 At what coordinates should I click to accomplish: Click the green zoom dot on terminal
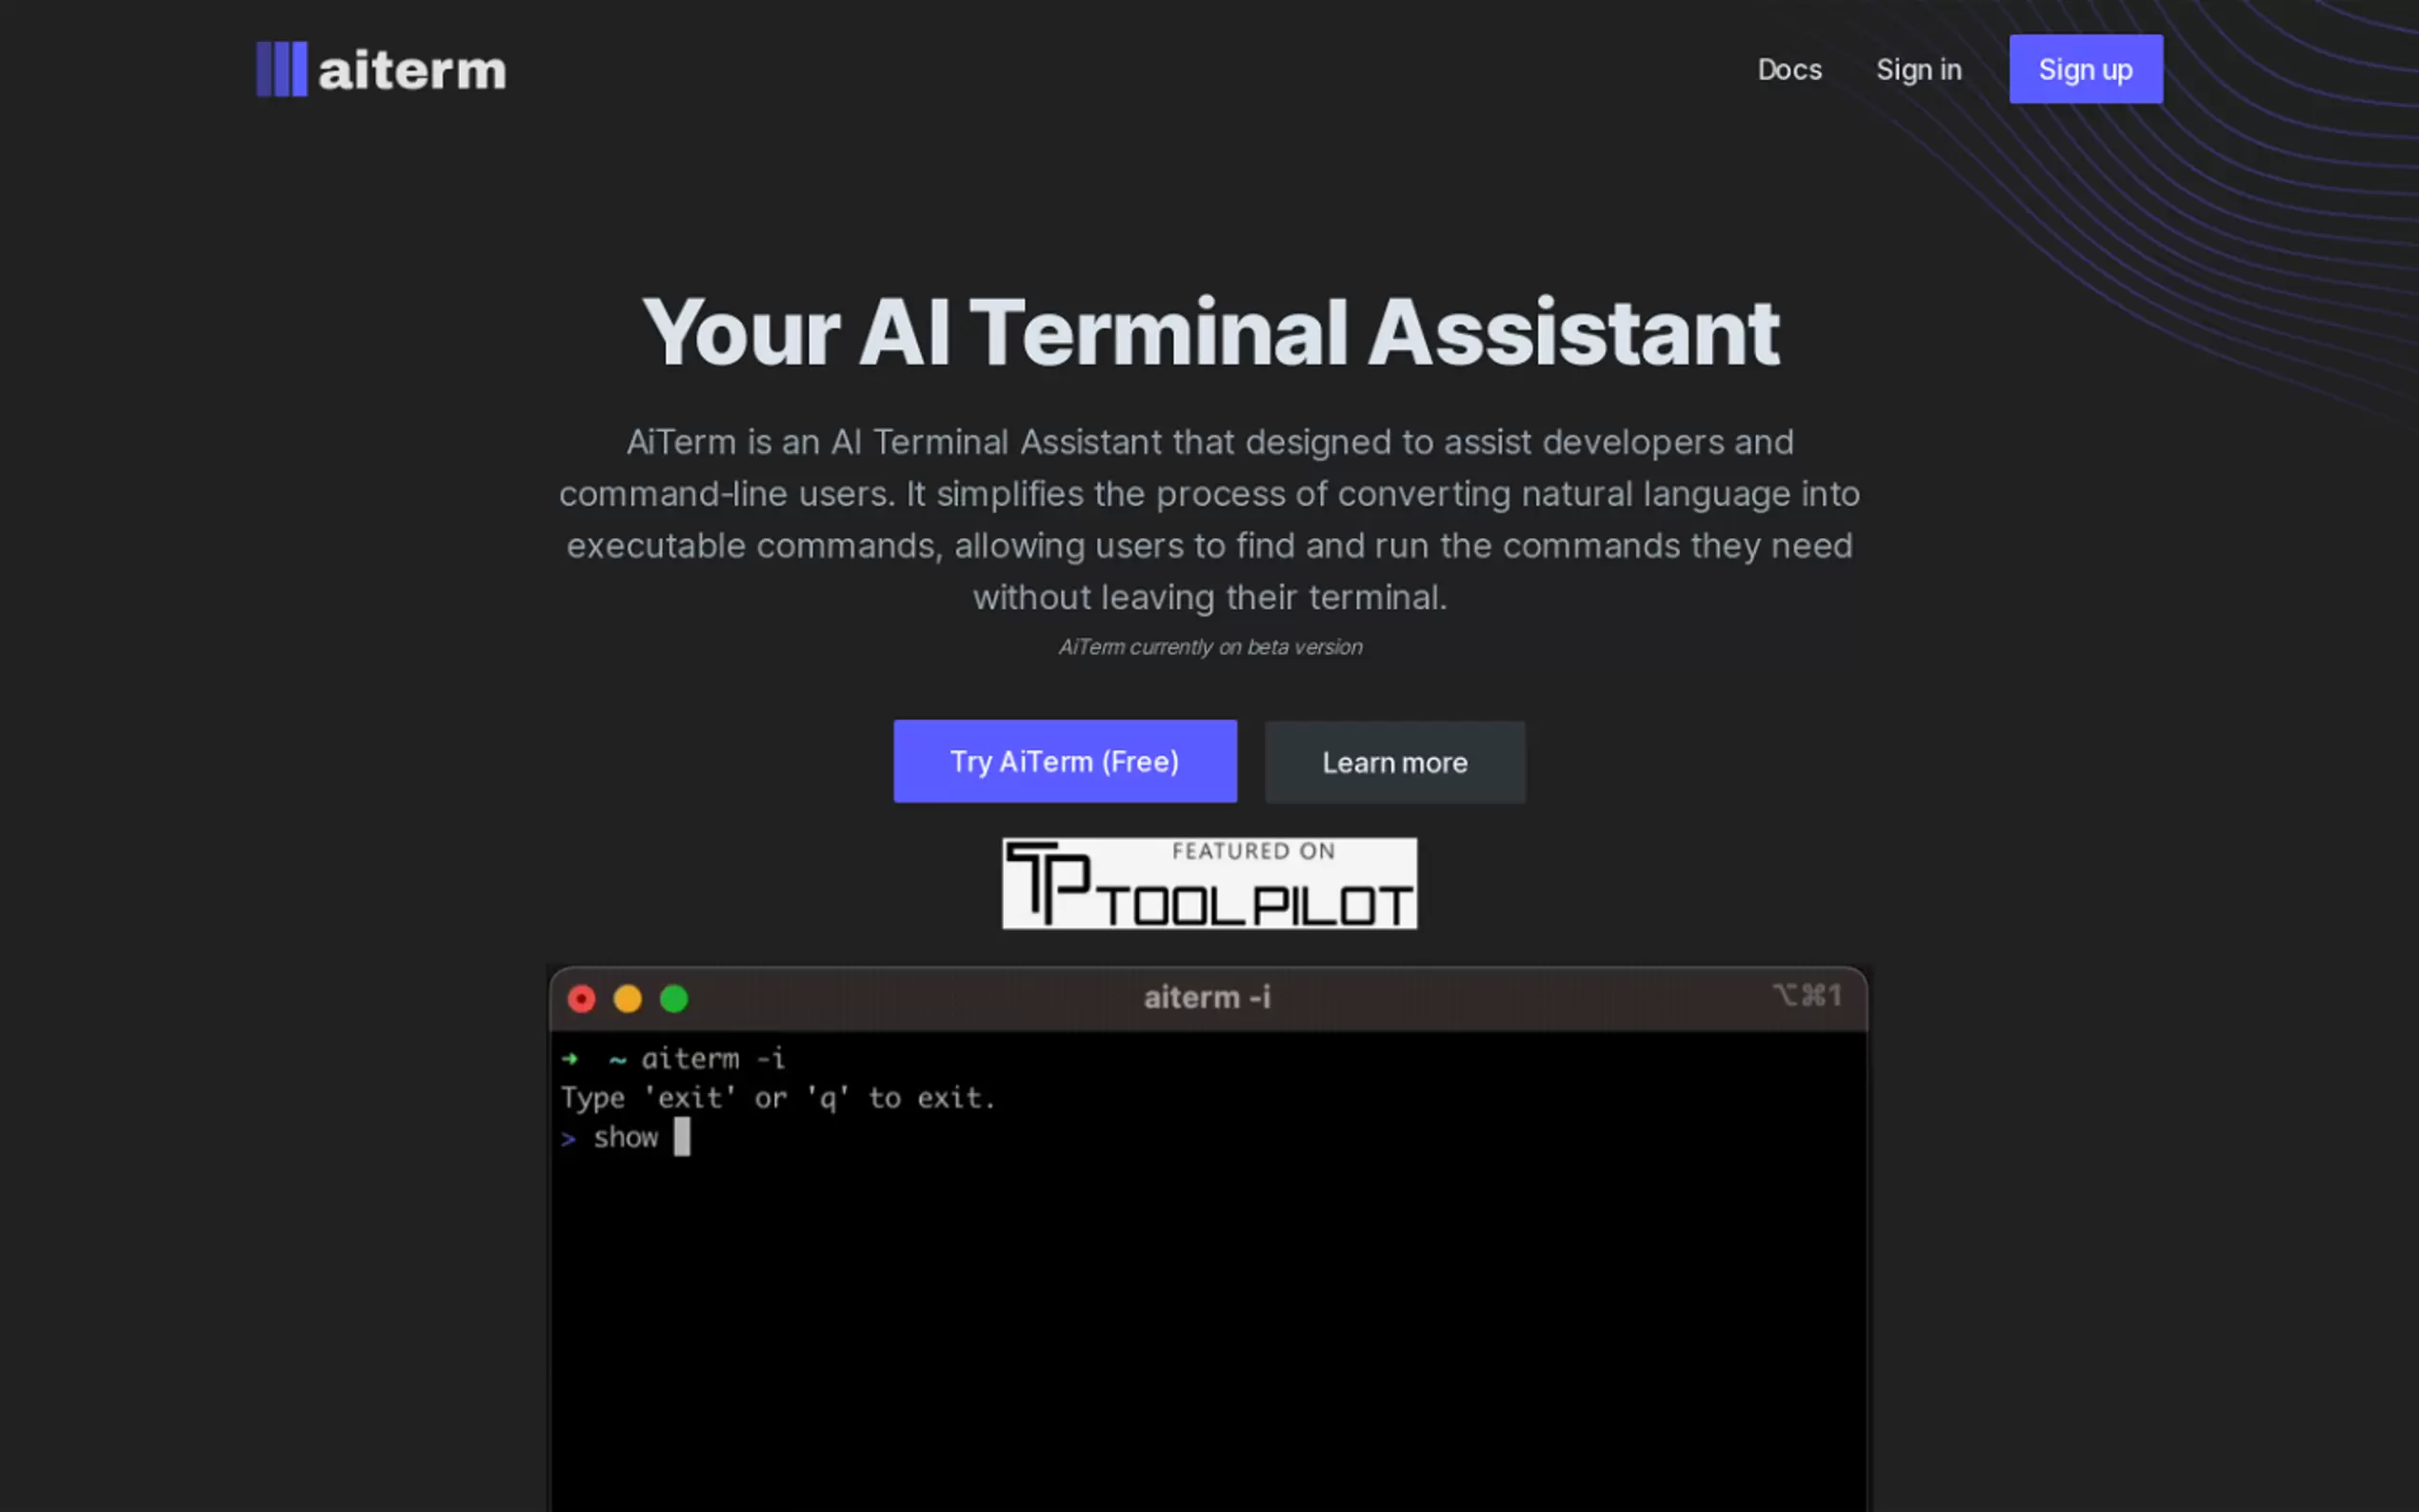pyautogui.click(x=675, y=998)
